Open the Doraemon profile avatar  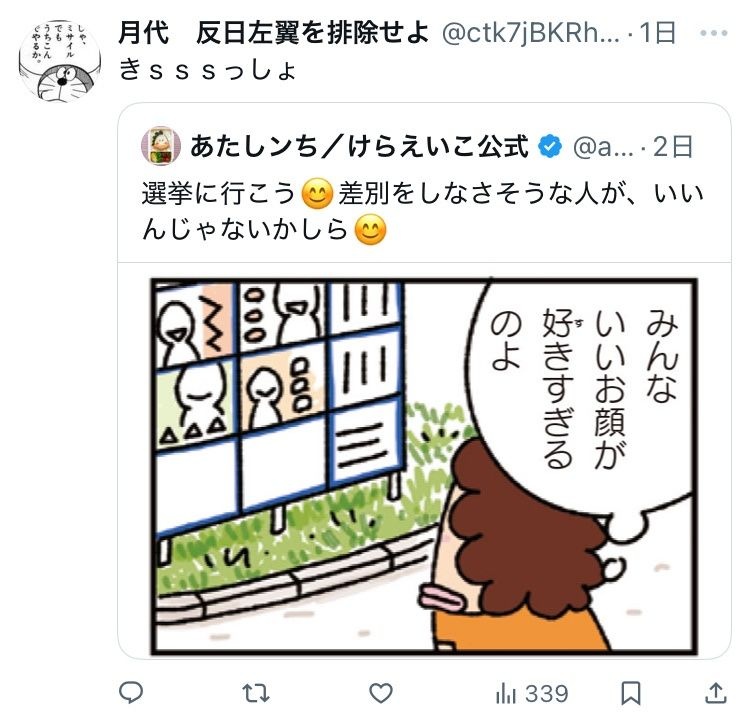[x=60, y=61]
